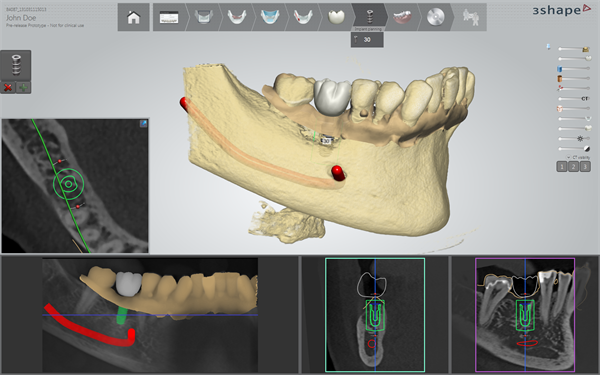Viewport: 600px width, 375px height.
Task: Select red nerve endpoint near chin in 3D view
Action: tap(338, 173)
